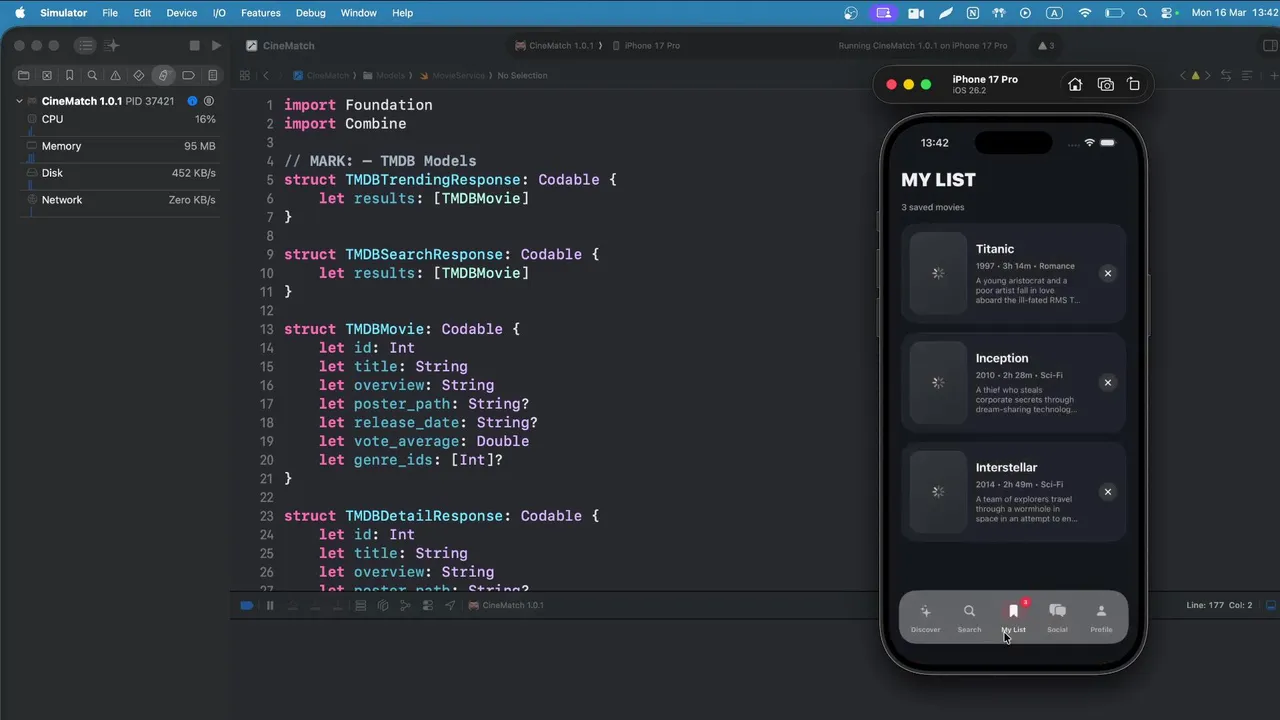Viewport: 1280px width, 720px height.
Task: Open the editor related items grid icon
Action: pos(244,75)
